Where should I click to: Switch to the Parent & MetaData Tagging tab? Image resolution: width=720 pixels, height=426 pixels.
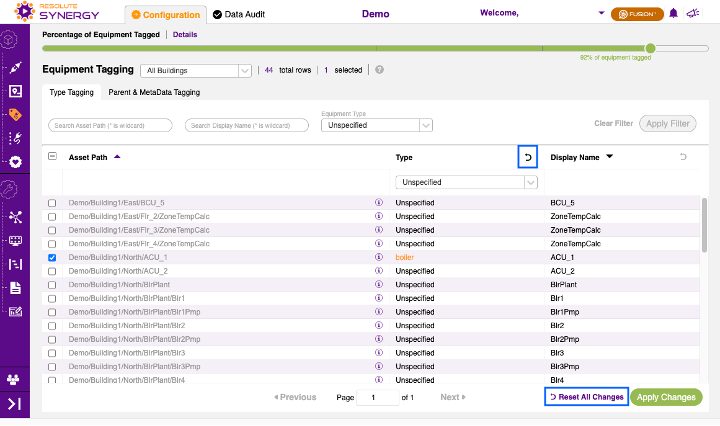pyautogui.click(x=154, y=93)
